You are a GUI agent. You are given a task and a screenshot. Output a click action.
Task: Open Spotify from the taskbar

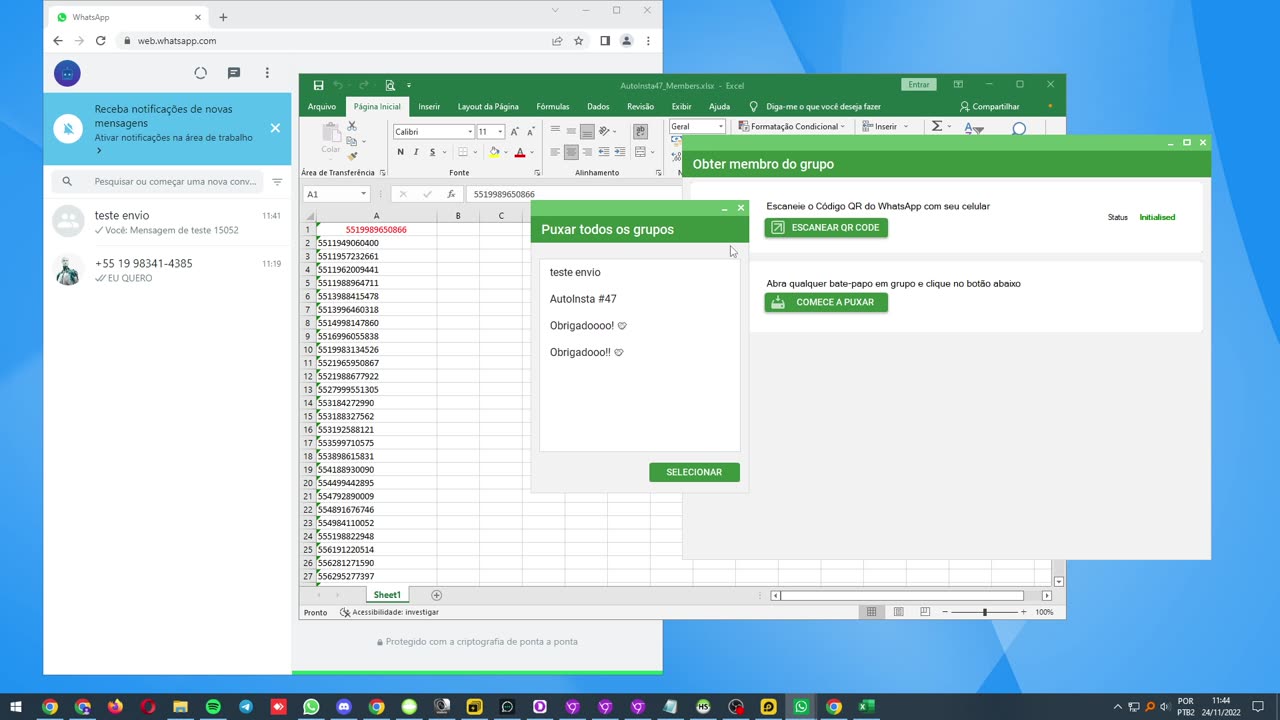213,707
